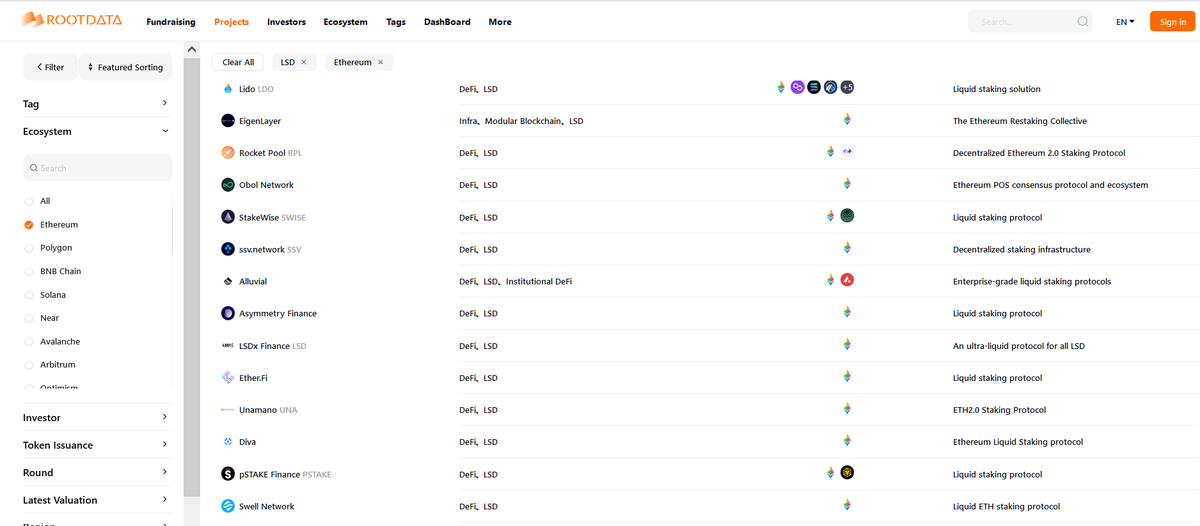This screenshot has height=526, width=1200.
Task: Select the Near ecosystem option
Action: [29, 318]
